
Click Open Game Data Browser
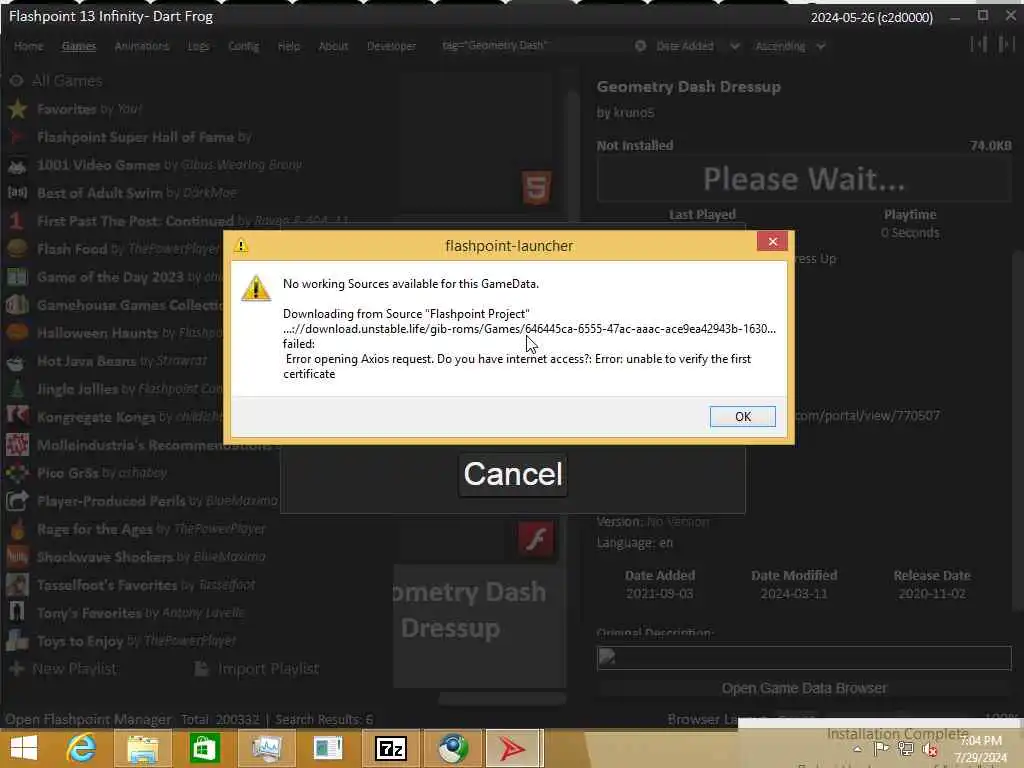point(804,688)
